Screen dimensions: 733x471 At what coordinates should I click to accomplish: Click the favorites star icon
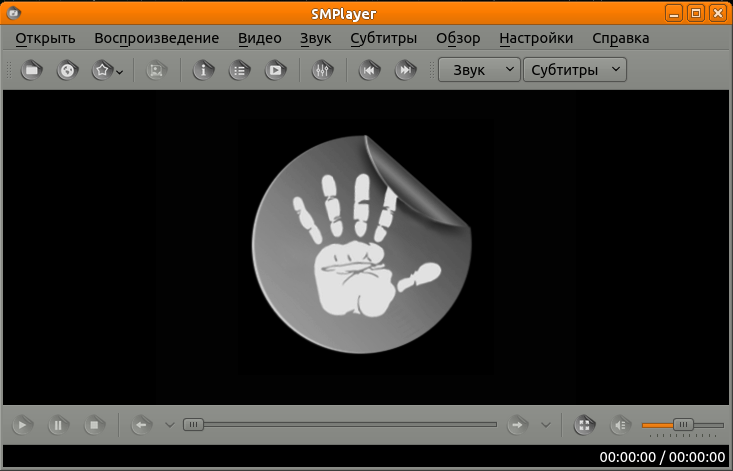click(x=102, y=71)
